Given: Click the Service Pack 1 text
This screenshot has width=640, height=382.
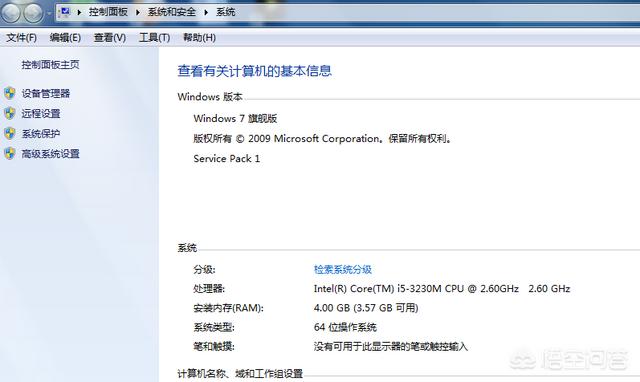Looking at the screenshot, I should pyautogui.click(x=227, y=159).
